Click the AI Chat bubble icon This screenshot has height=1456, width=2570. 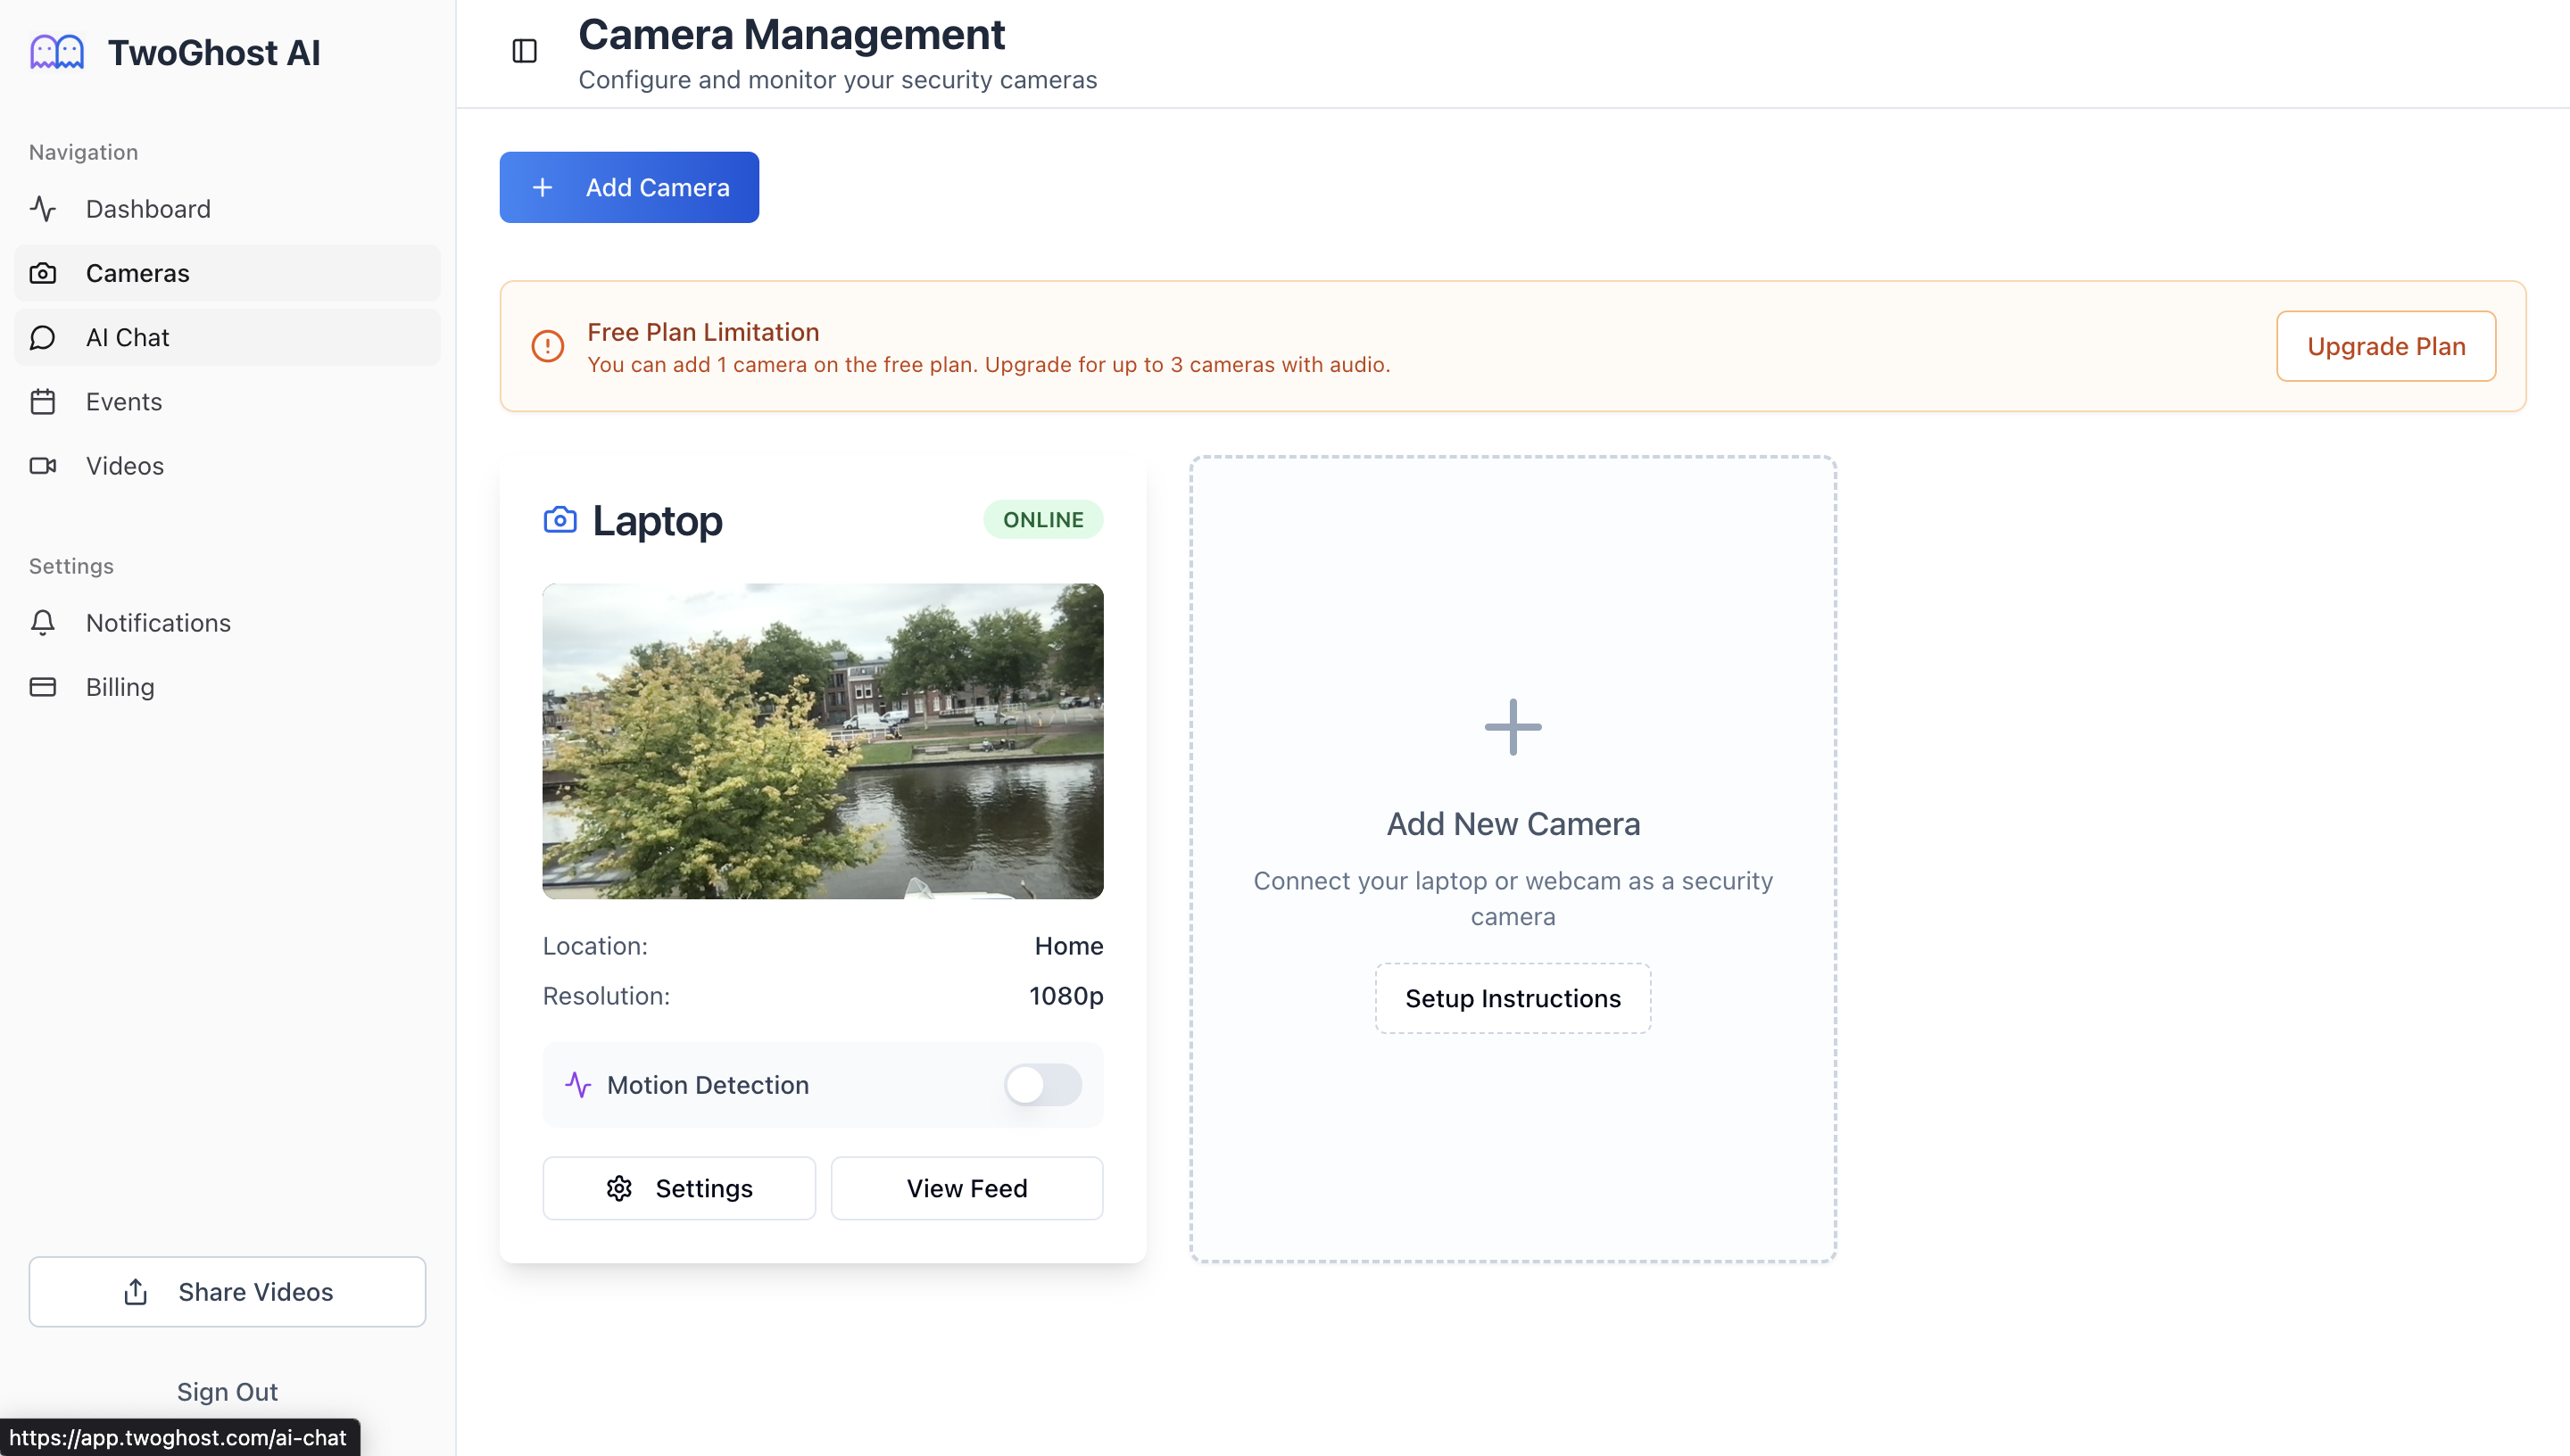tap(43, 337)
